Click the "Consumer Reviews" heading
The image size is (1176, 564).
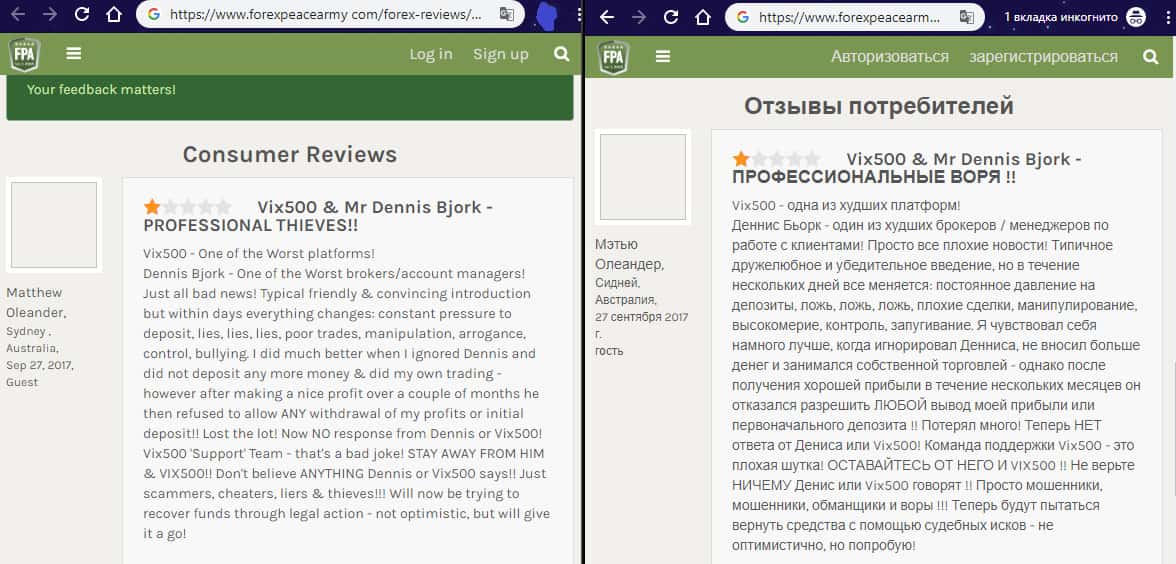point(290,154)
